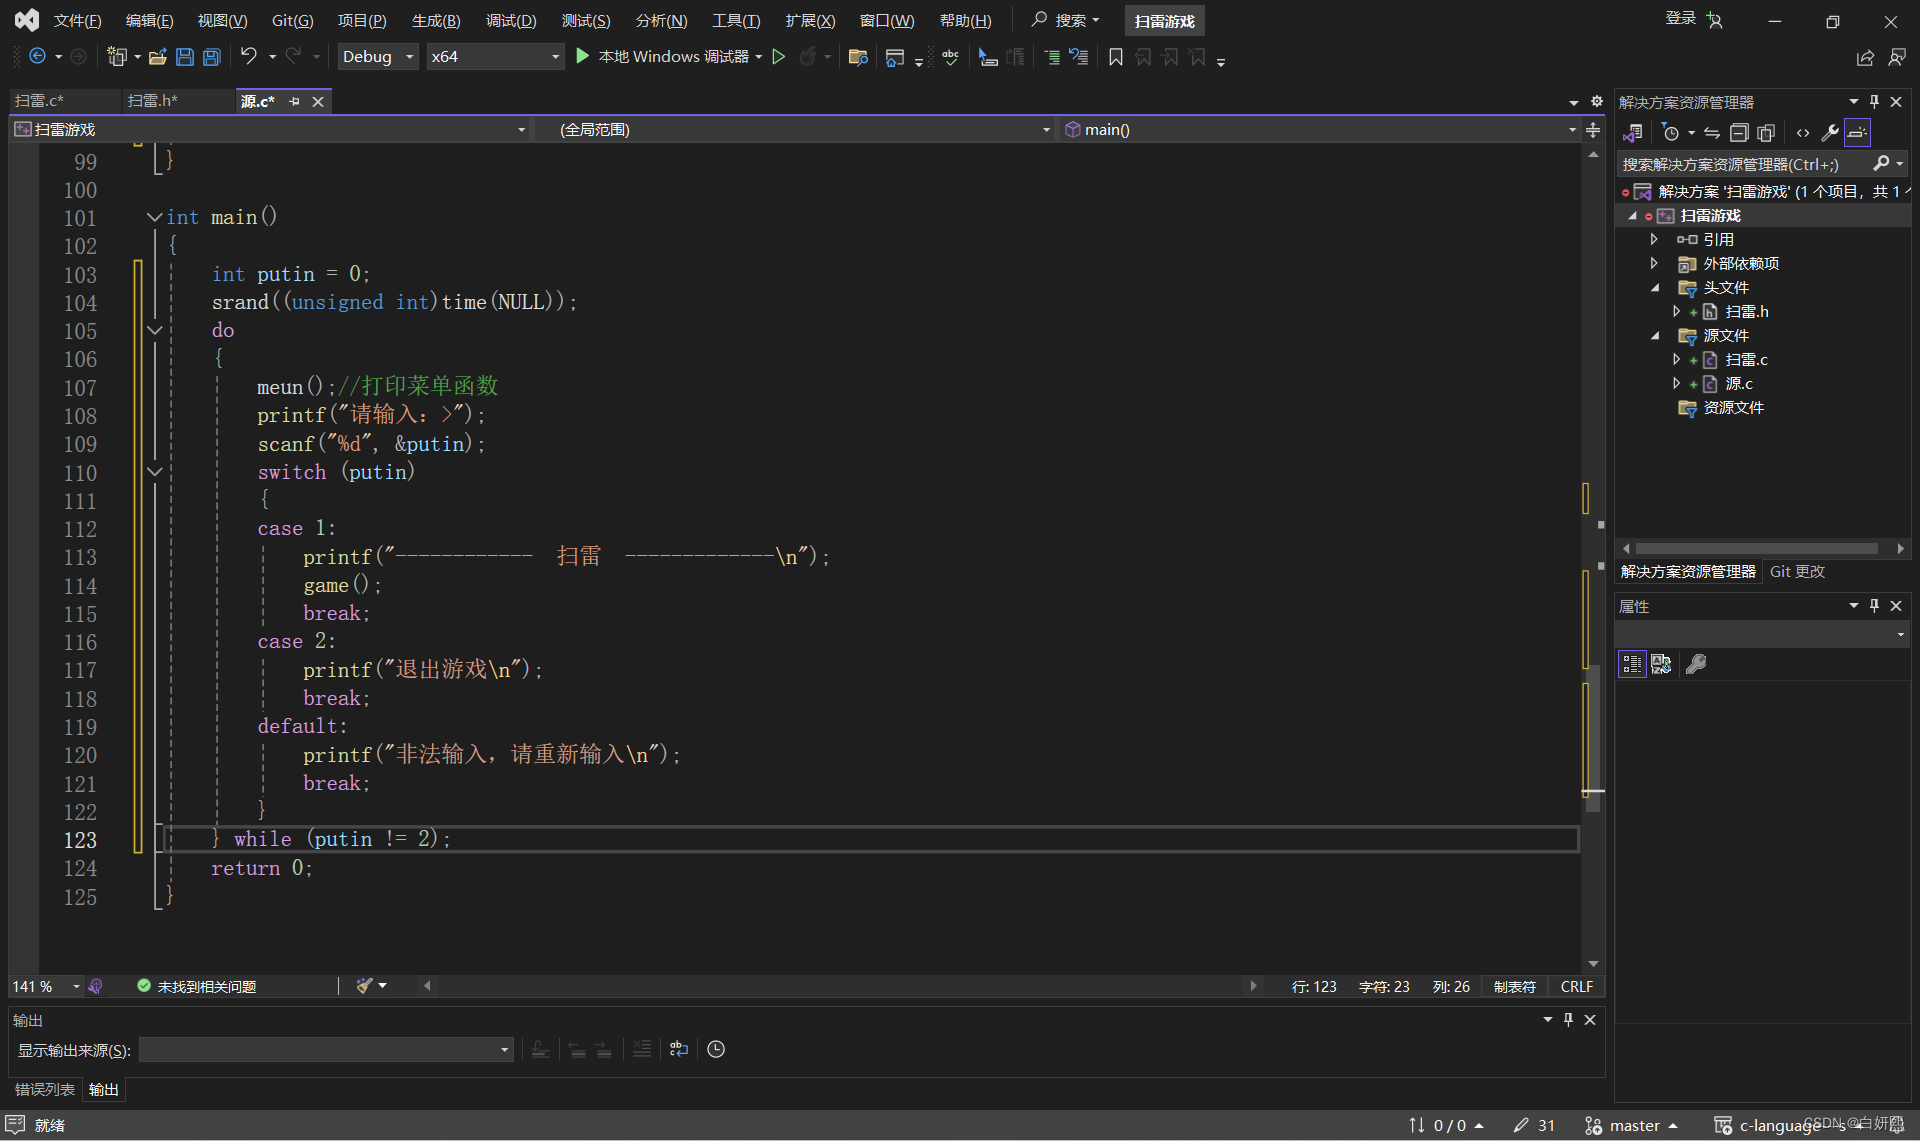Click the 未找到相关问题 status indicator

tap(196, 987)
